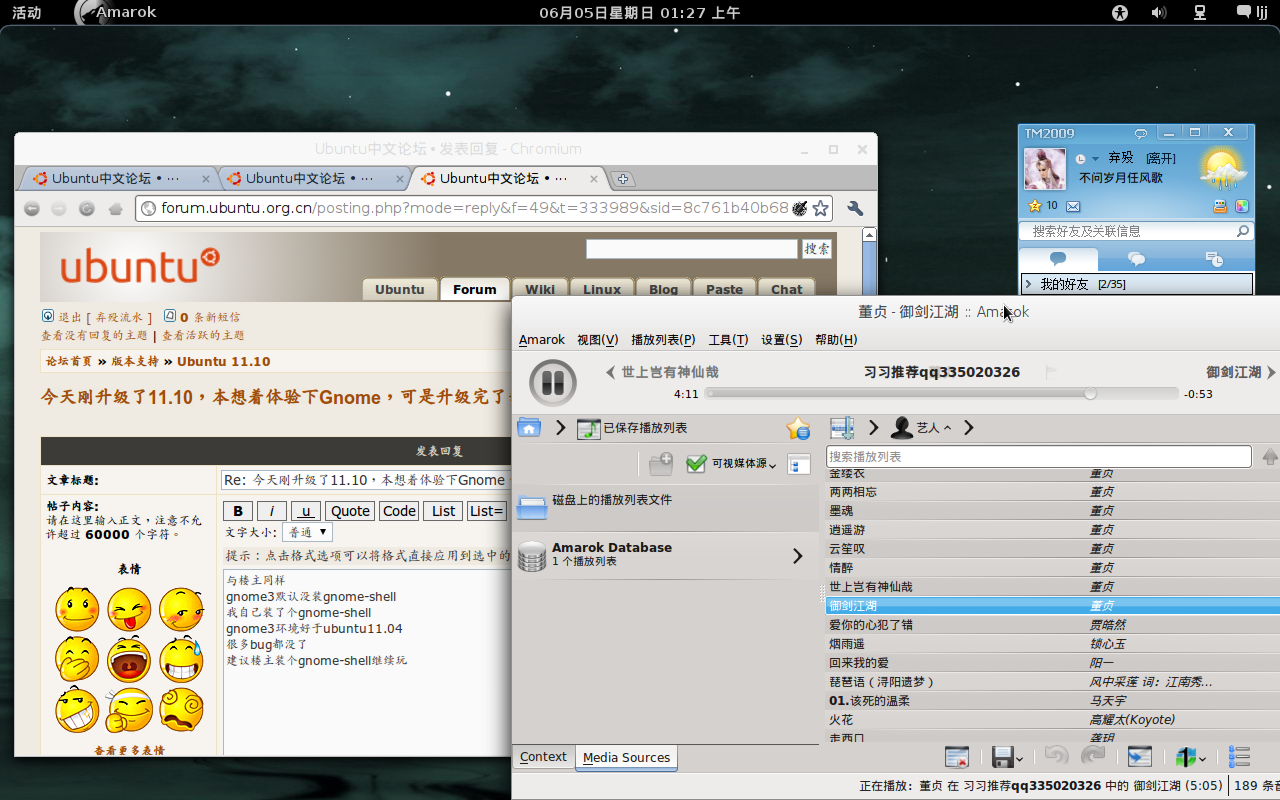The height and width of the screenshot is (800, 1280).
Task: Open the Amarok menu in the menu bar
Action: pyautogui.click(x=542, y=340)
